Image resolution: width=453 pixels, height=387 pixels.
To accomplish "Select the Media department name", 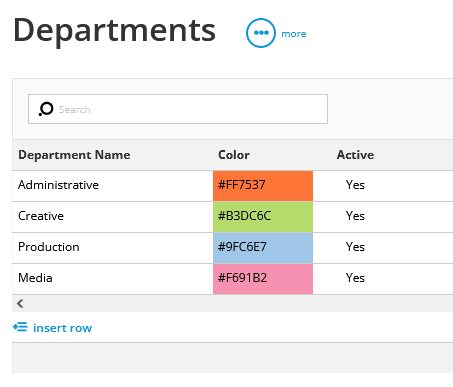I will [35, 278].
